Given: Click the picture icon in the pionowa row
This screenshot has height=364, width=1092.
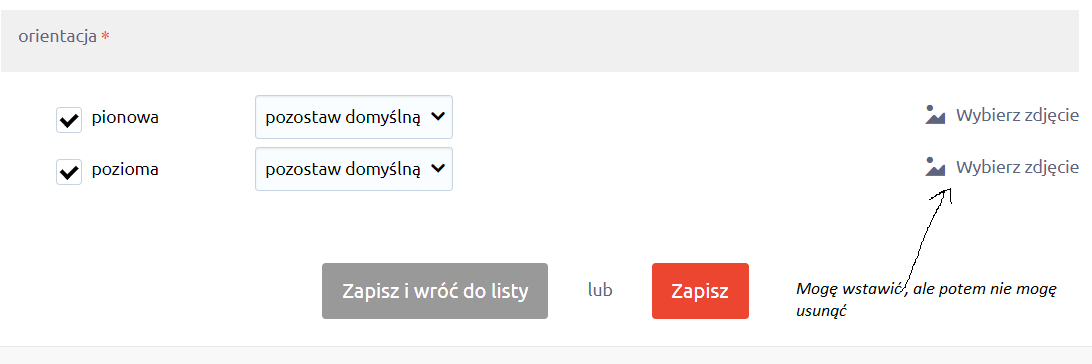Looking at the screenshot, I should coord(935,115).
